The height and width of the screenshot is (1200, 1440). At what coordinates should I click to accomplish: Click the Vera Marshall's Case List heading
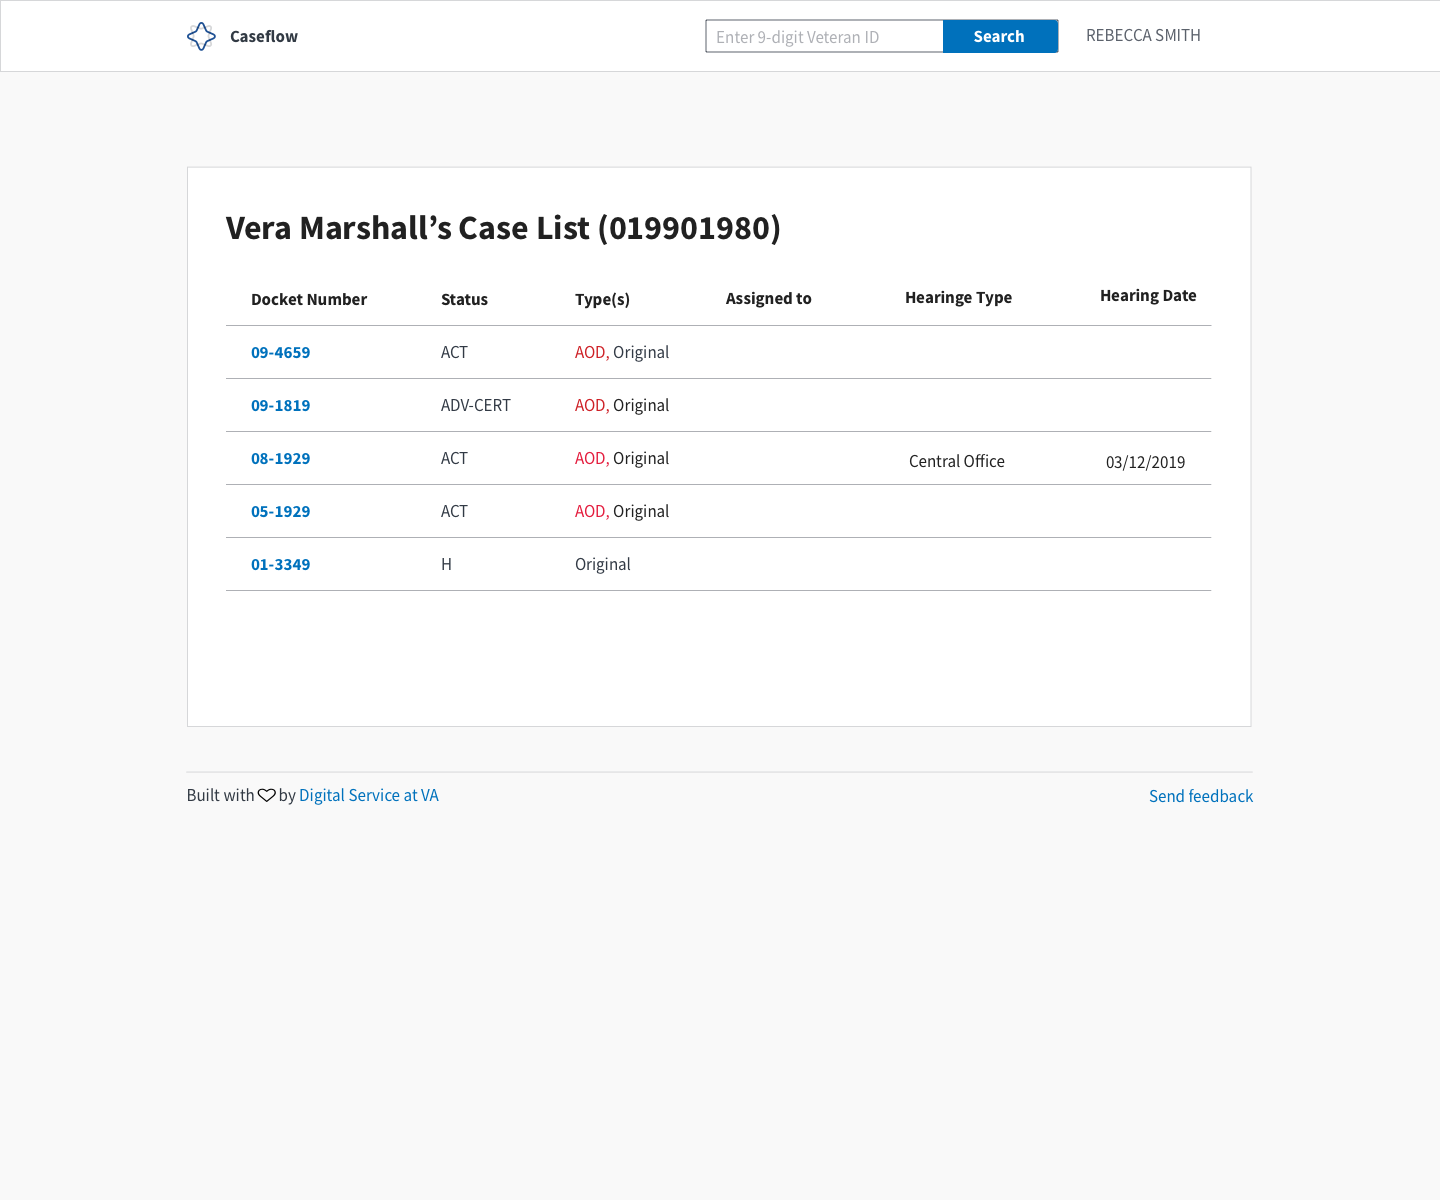coord(503,228)
